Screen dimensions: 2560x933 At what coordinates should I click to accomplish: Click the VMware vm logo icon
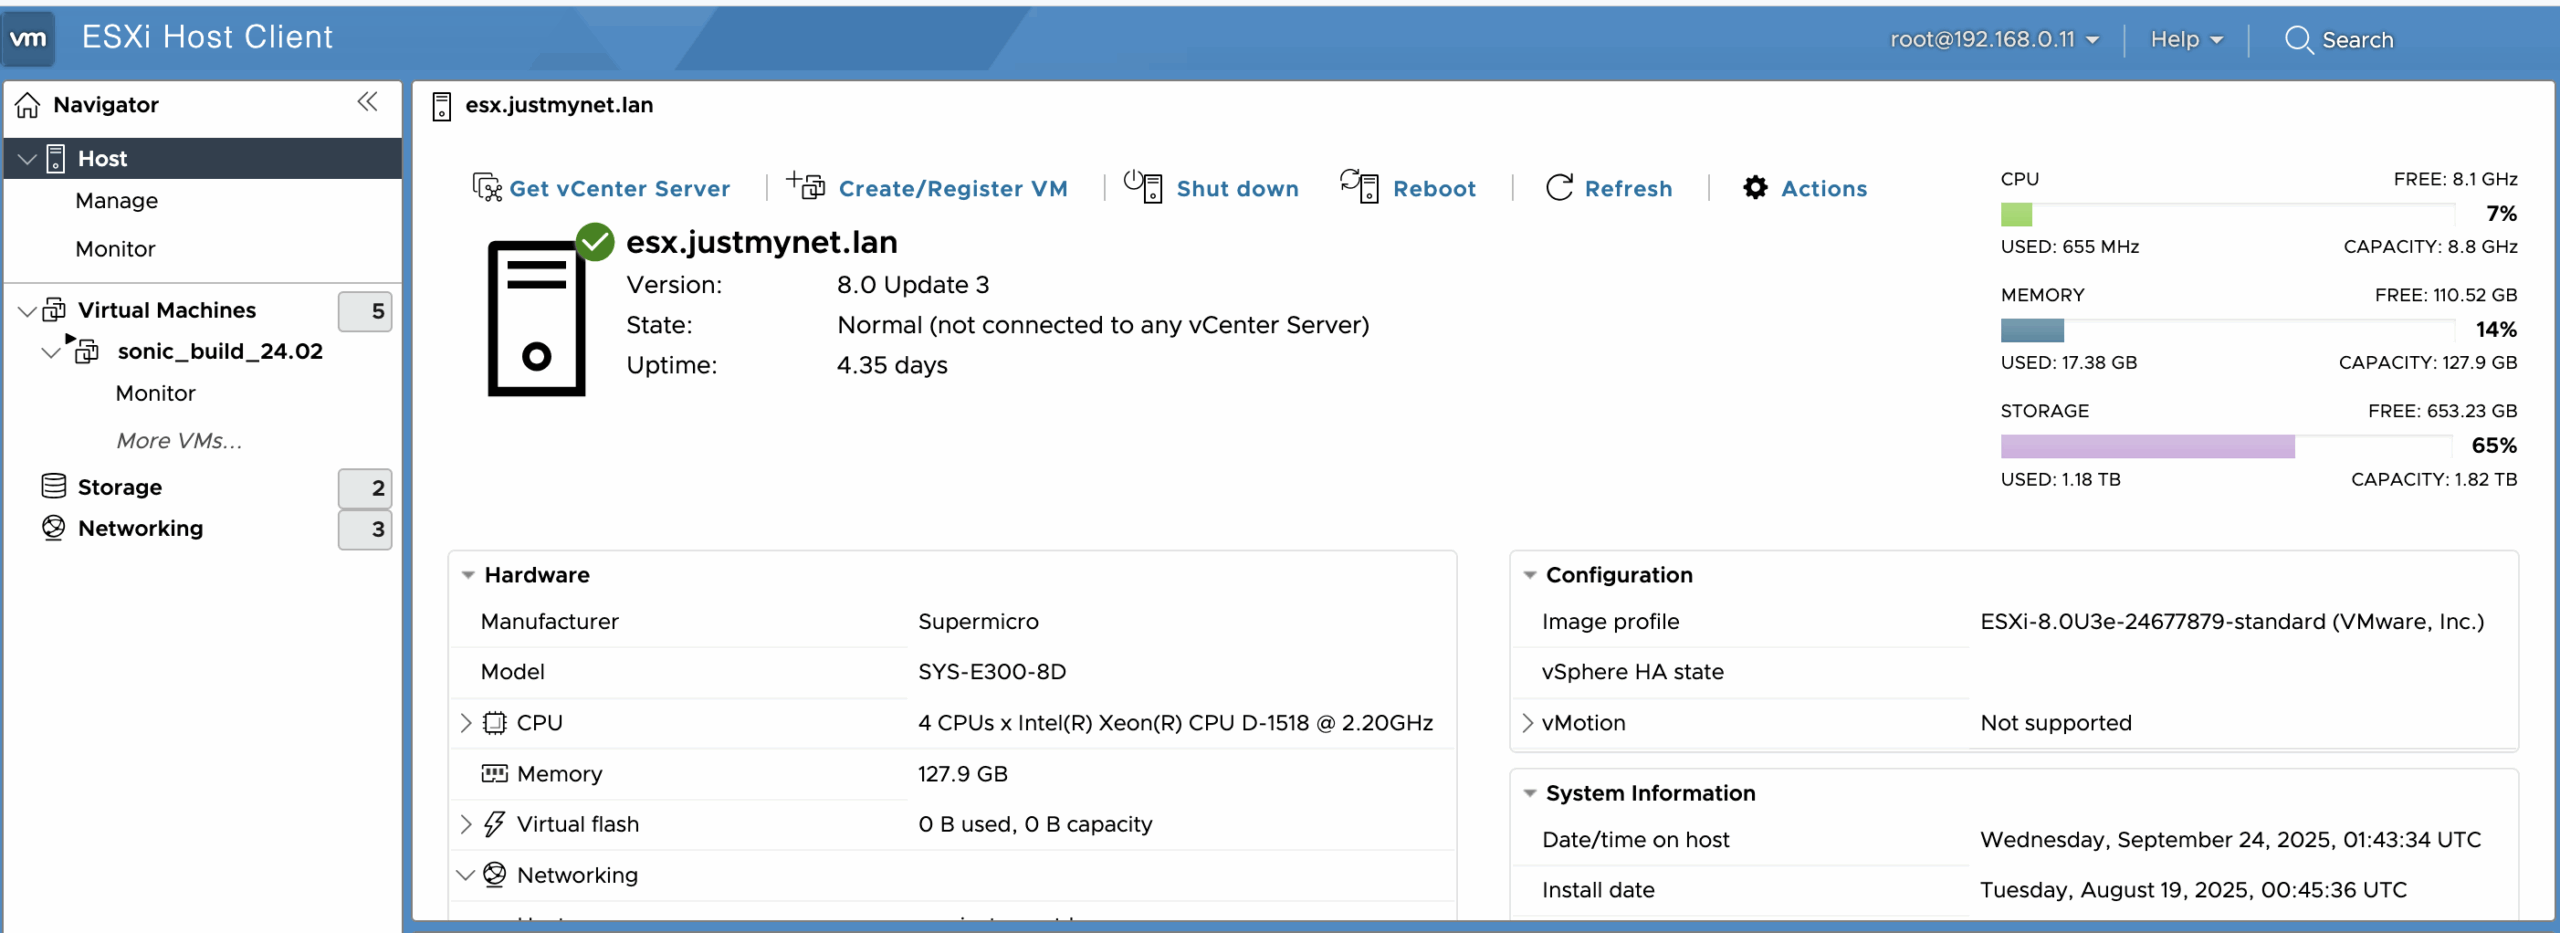tap(28, 39)
